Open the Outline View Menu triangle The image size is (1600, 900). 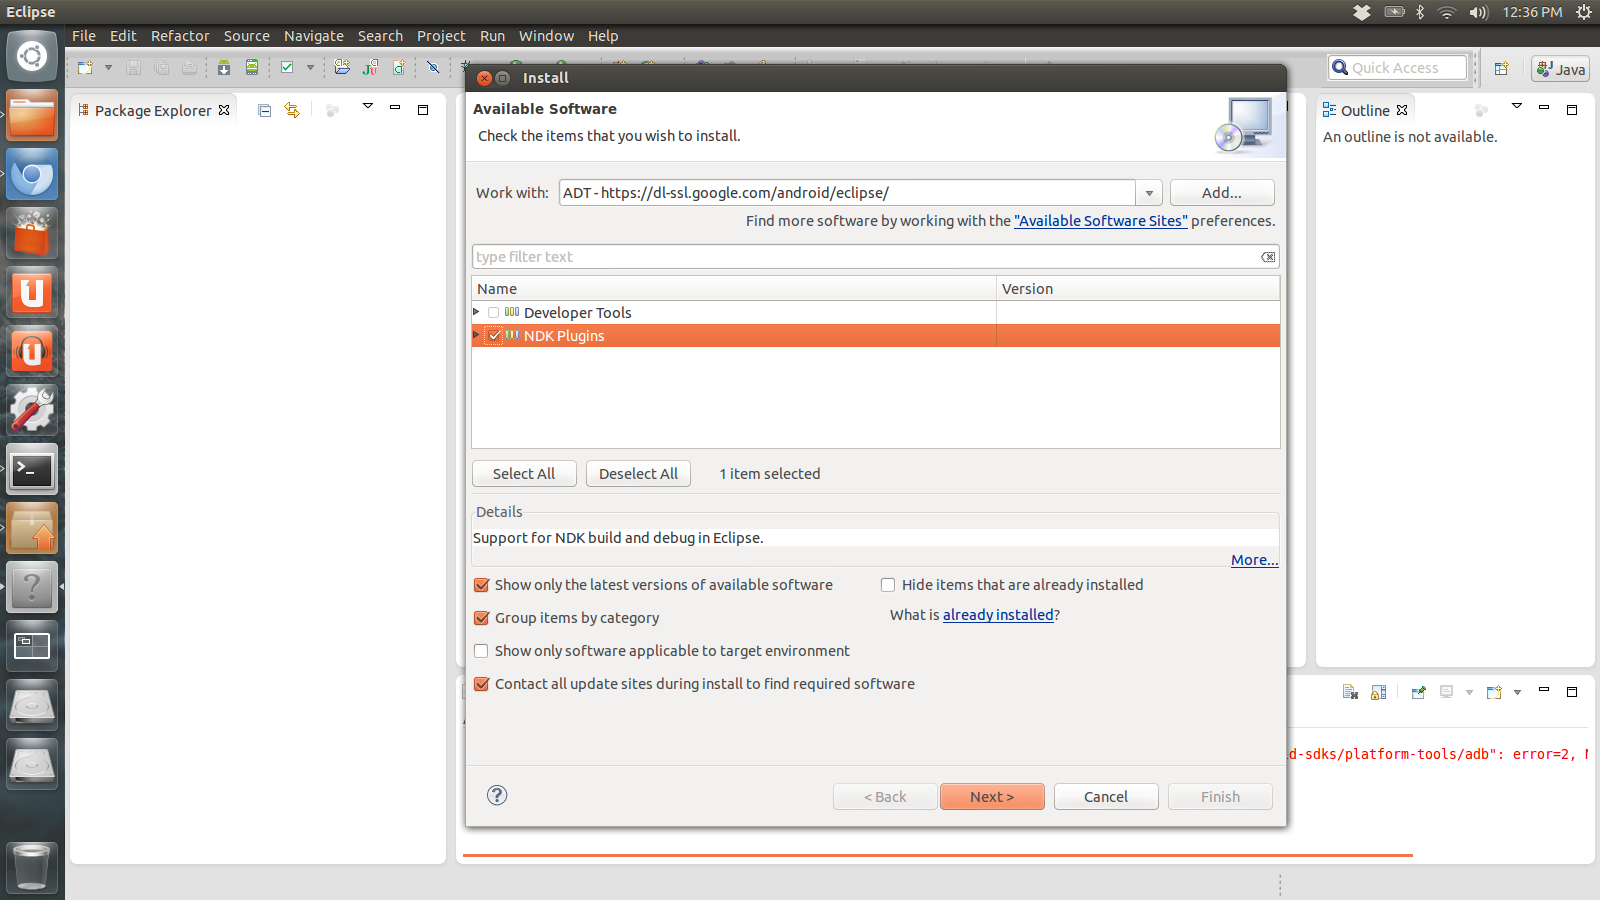1516,106
